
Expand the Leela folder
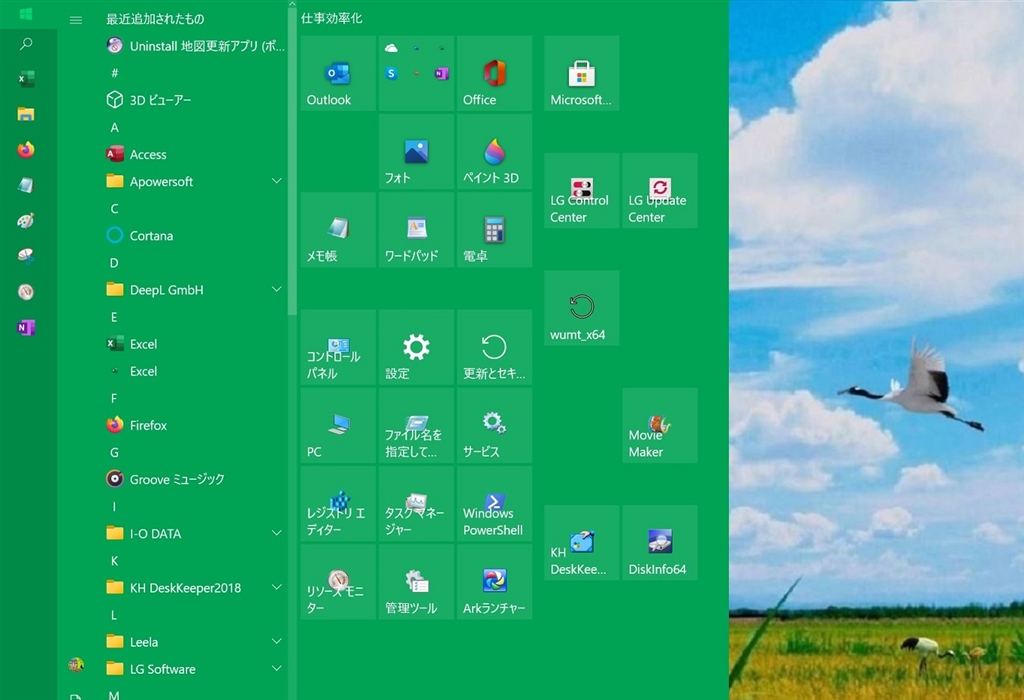click(x=194, y=642)
